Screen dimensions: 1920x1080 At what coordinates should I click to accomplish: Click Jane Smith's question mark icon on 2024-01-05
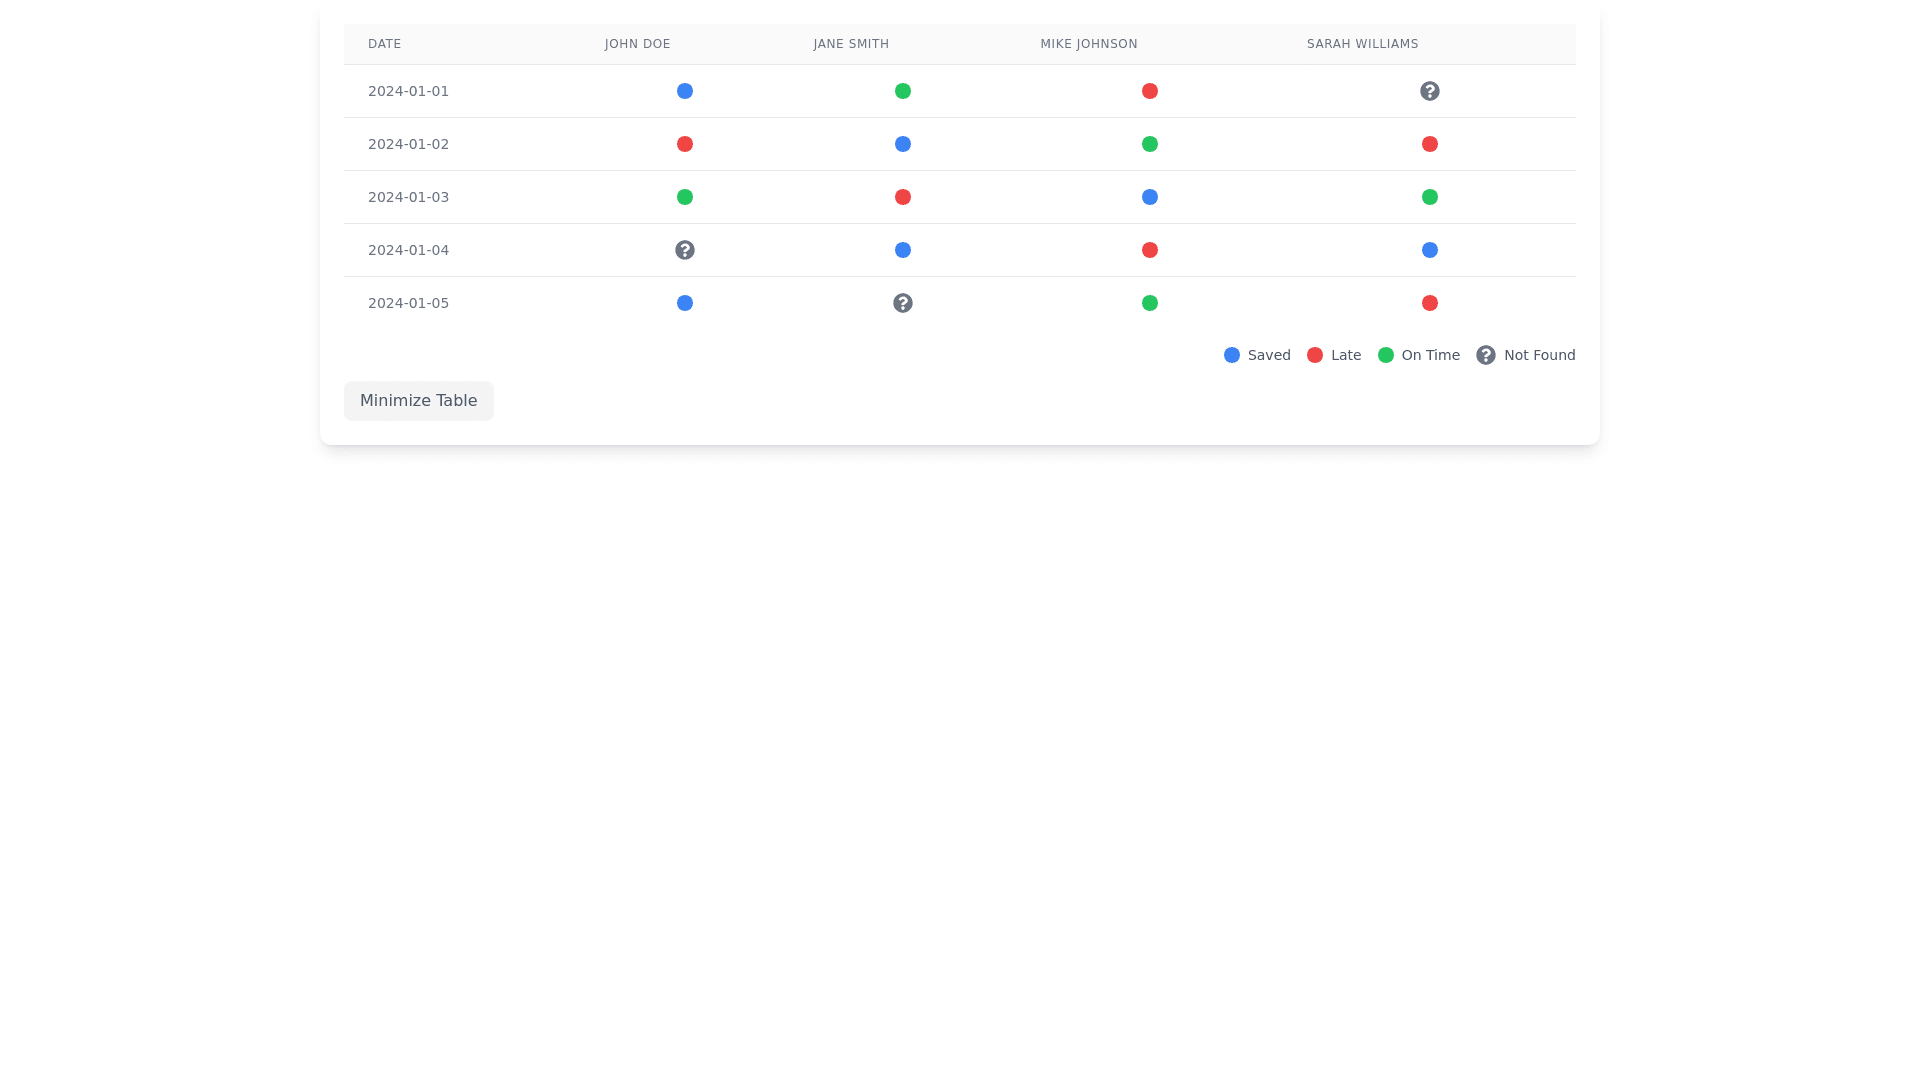[902, 303]
